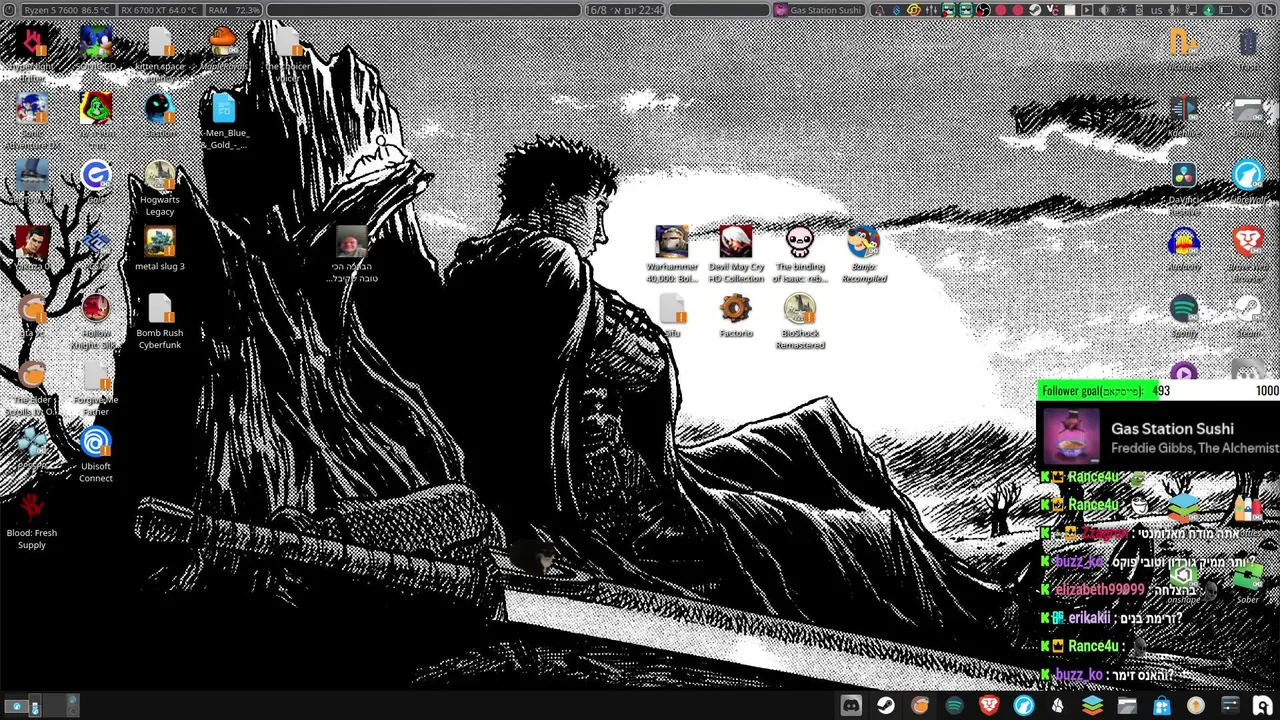1280x720 pixels.
Task: Switch the 'us' keyboard layout indicator
Action: (x=1157, y=10)
